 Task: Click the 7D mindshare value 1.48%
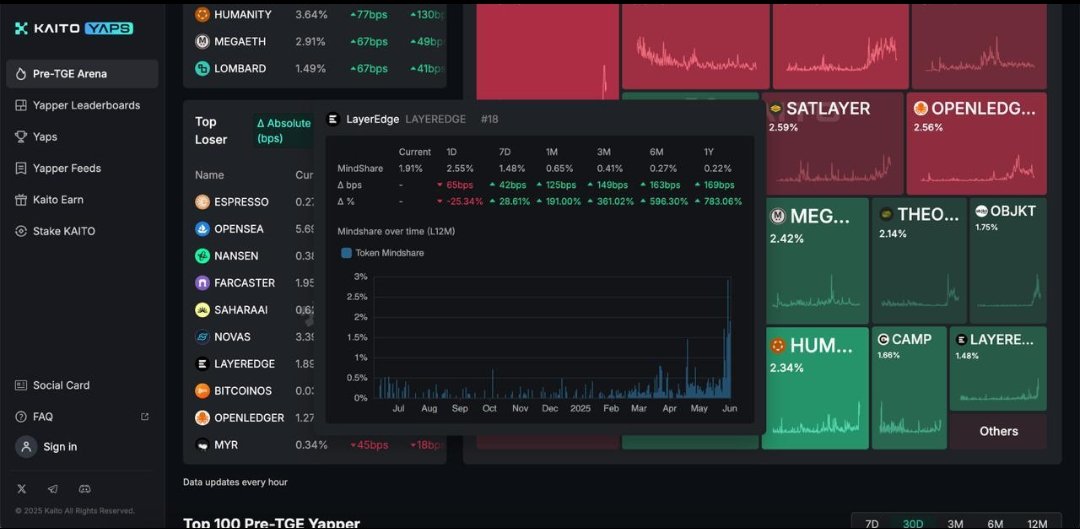point(512,168)
